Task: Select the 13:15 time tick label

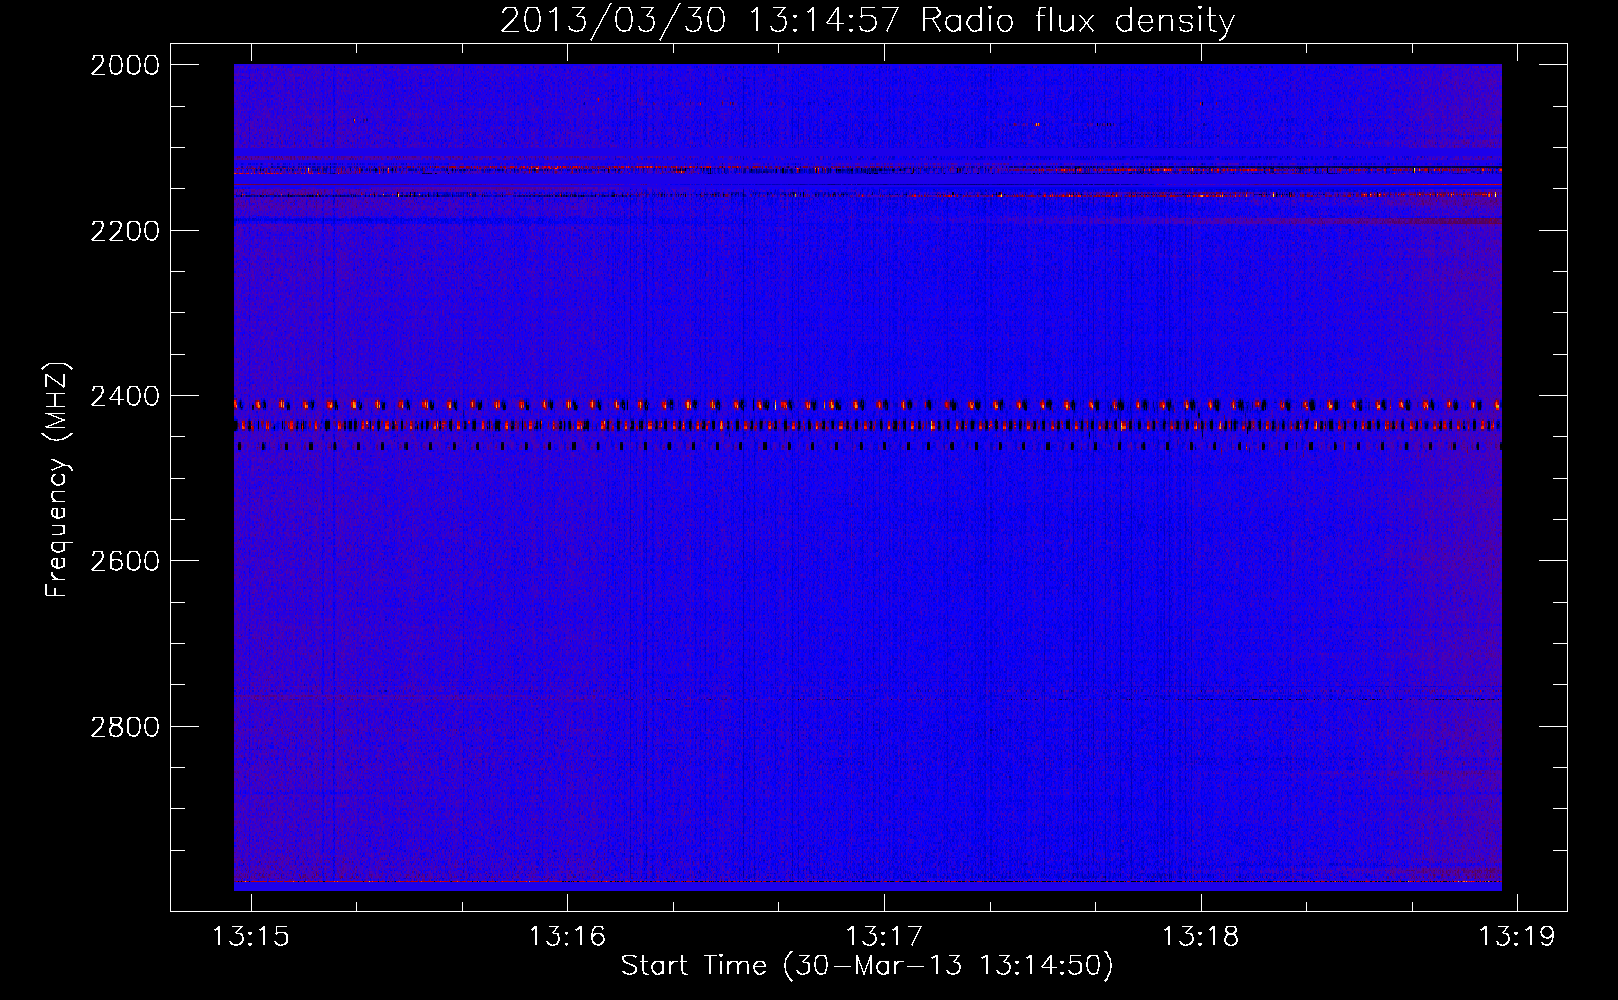Action: coord(251,936)
